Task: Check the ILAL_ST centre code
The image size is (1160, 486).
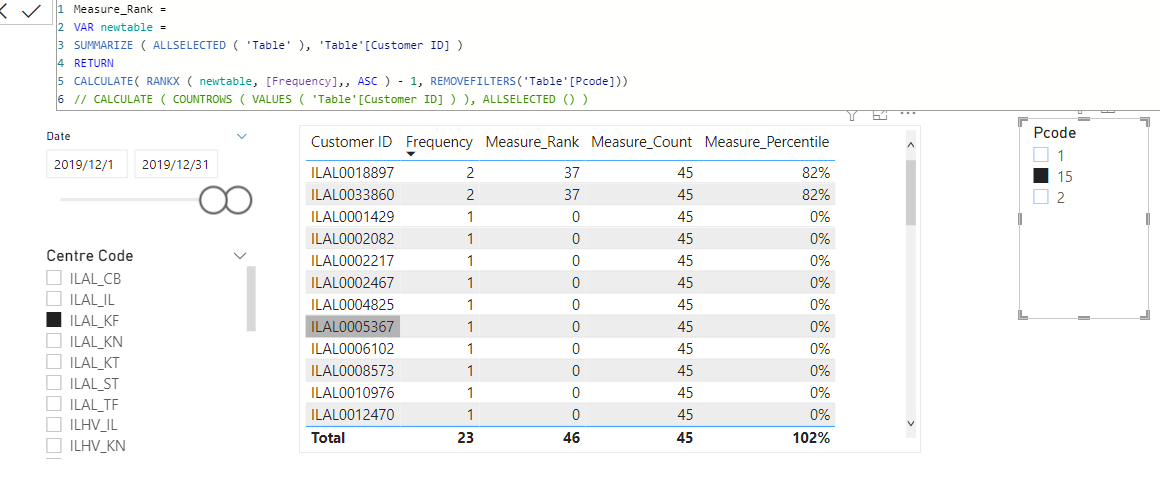Action: tap(54, 382)
